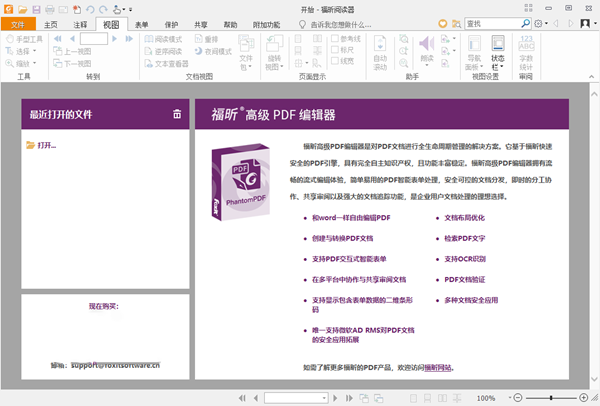600x406 pixels.
Task: Click the zoom slider handle in status bar
Action: tap(550, 398)
